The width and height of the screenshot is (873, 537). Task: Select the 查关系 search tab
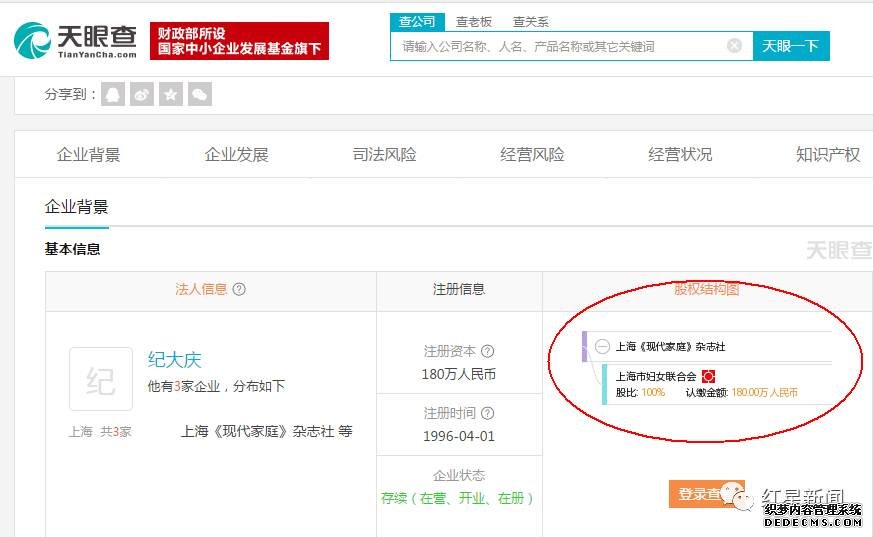pos(531,22)
